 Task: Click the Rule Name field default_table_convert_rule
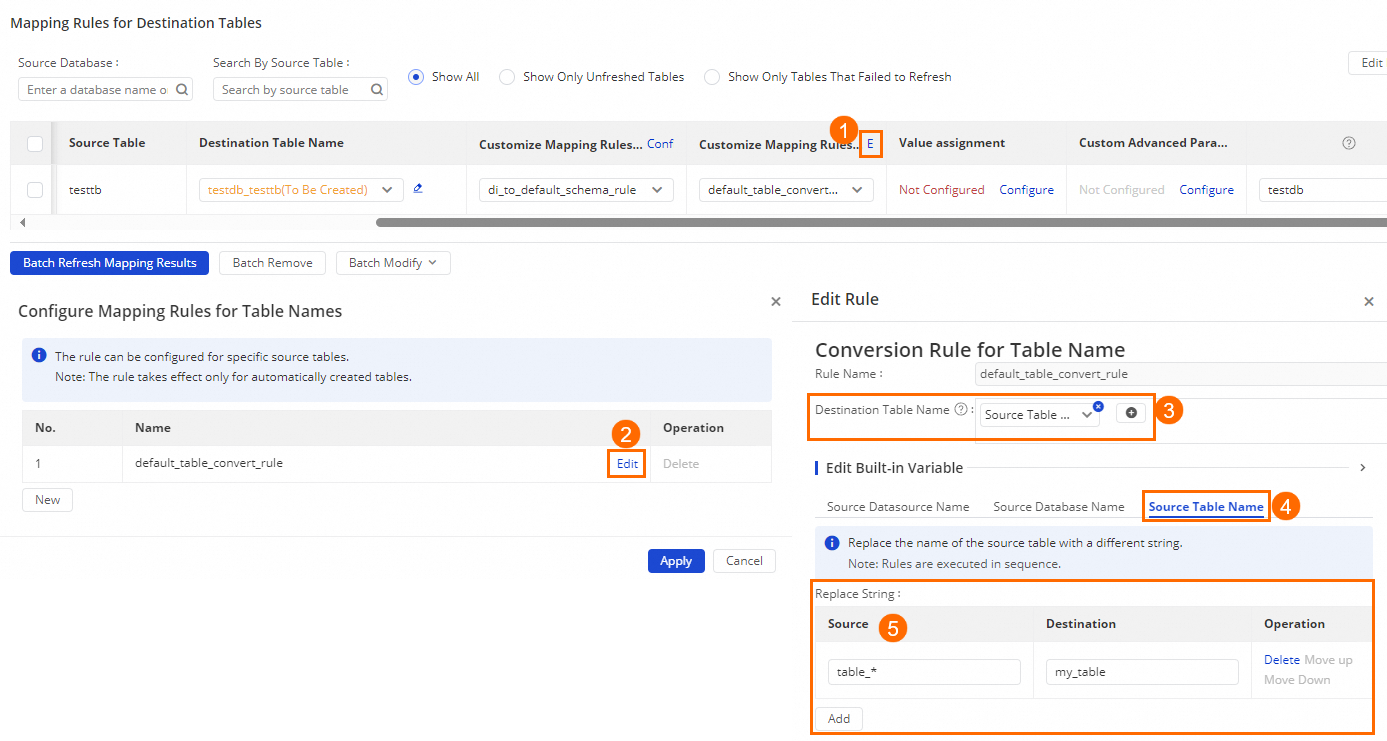(x=1181, y=374)
